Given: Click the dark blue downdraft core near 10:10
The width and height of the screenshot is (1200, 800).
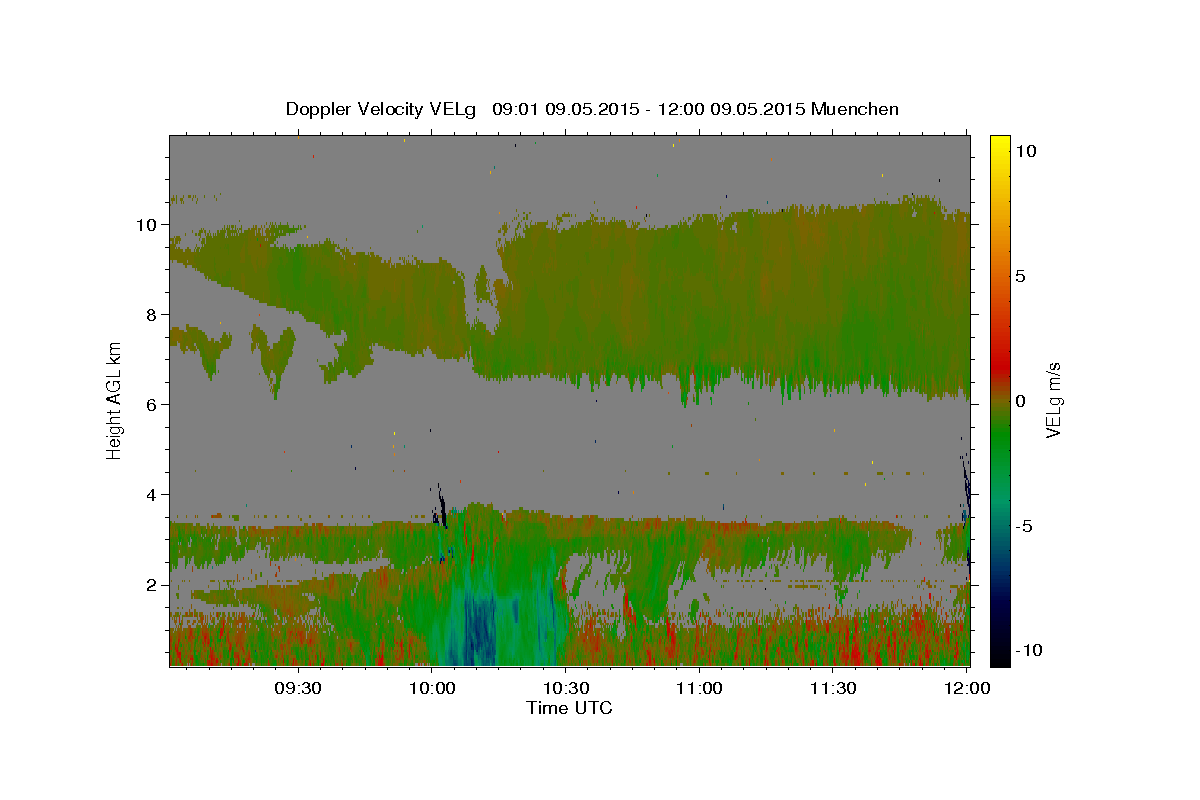Looking at the screenshot, I should [480, 630].
